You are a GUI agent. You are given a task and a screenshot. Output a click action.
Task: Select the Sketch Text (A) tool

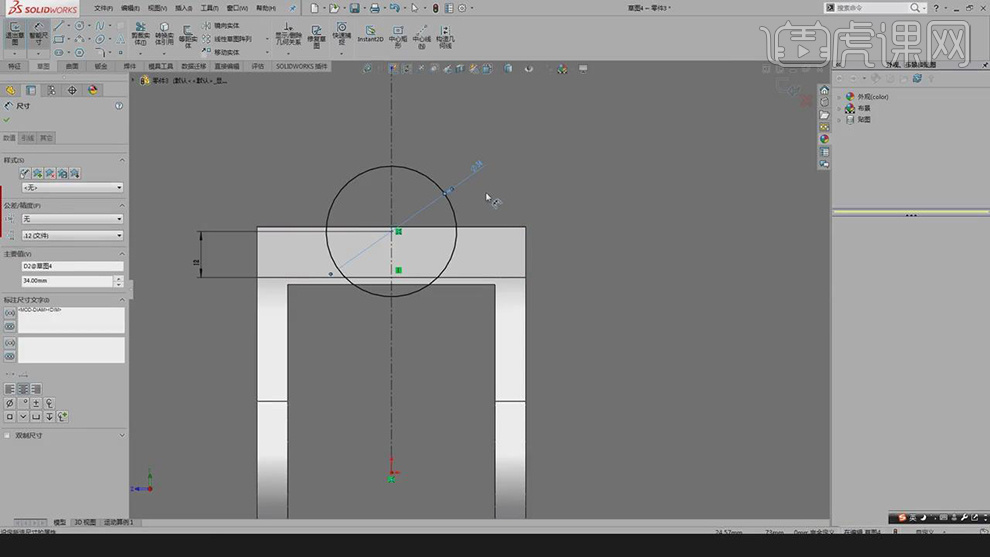(120, 39)
